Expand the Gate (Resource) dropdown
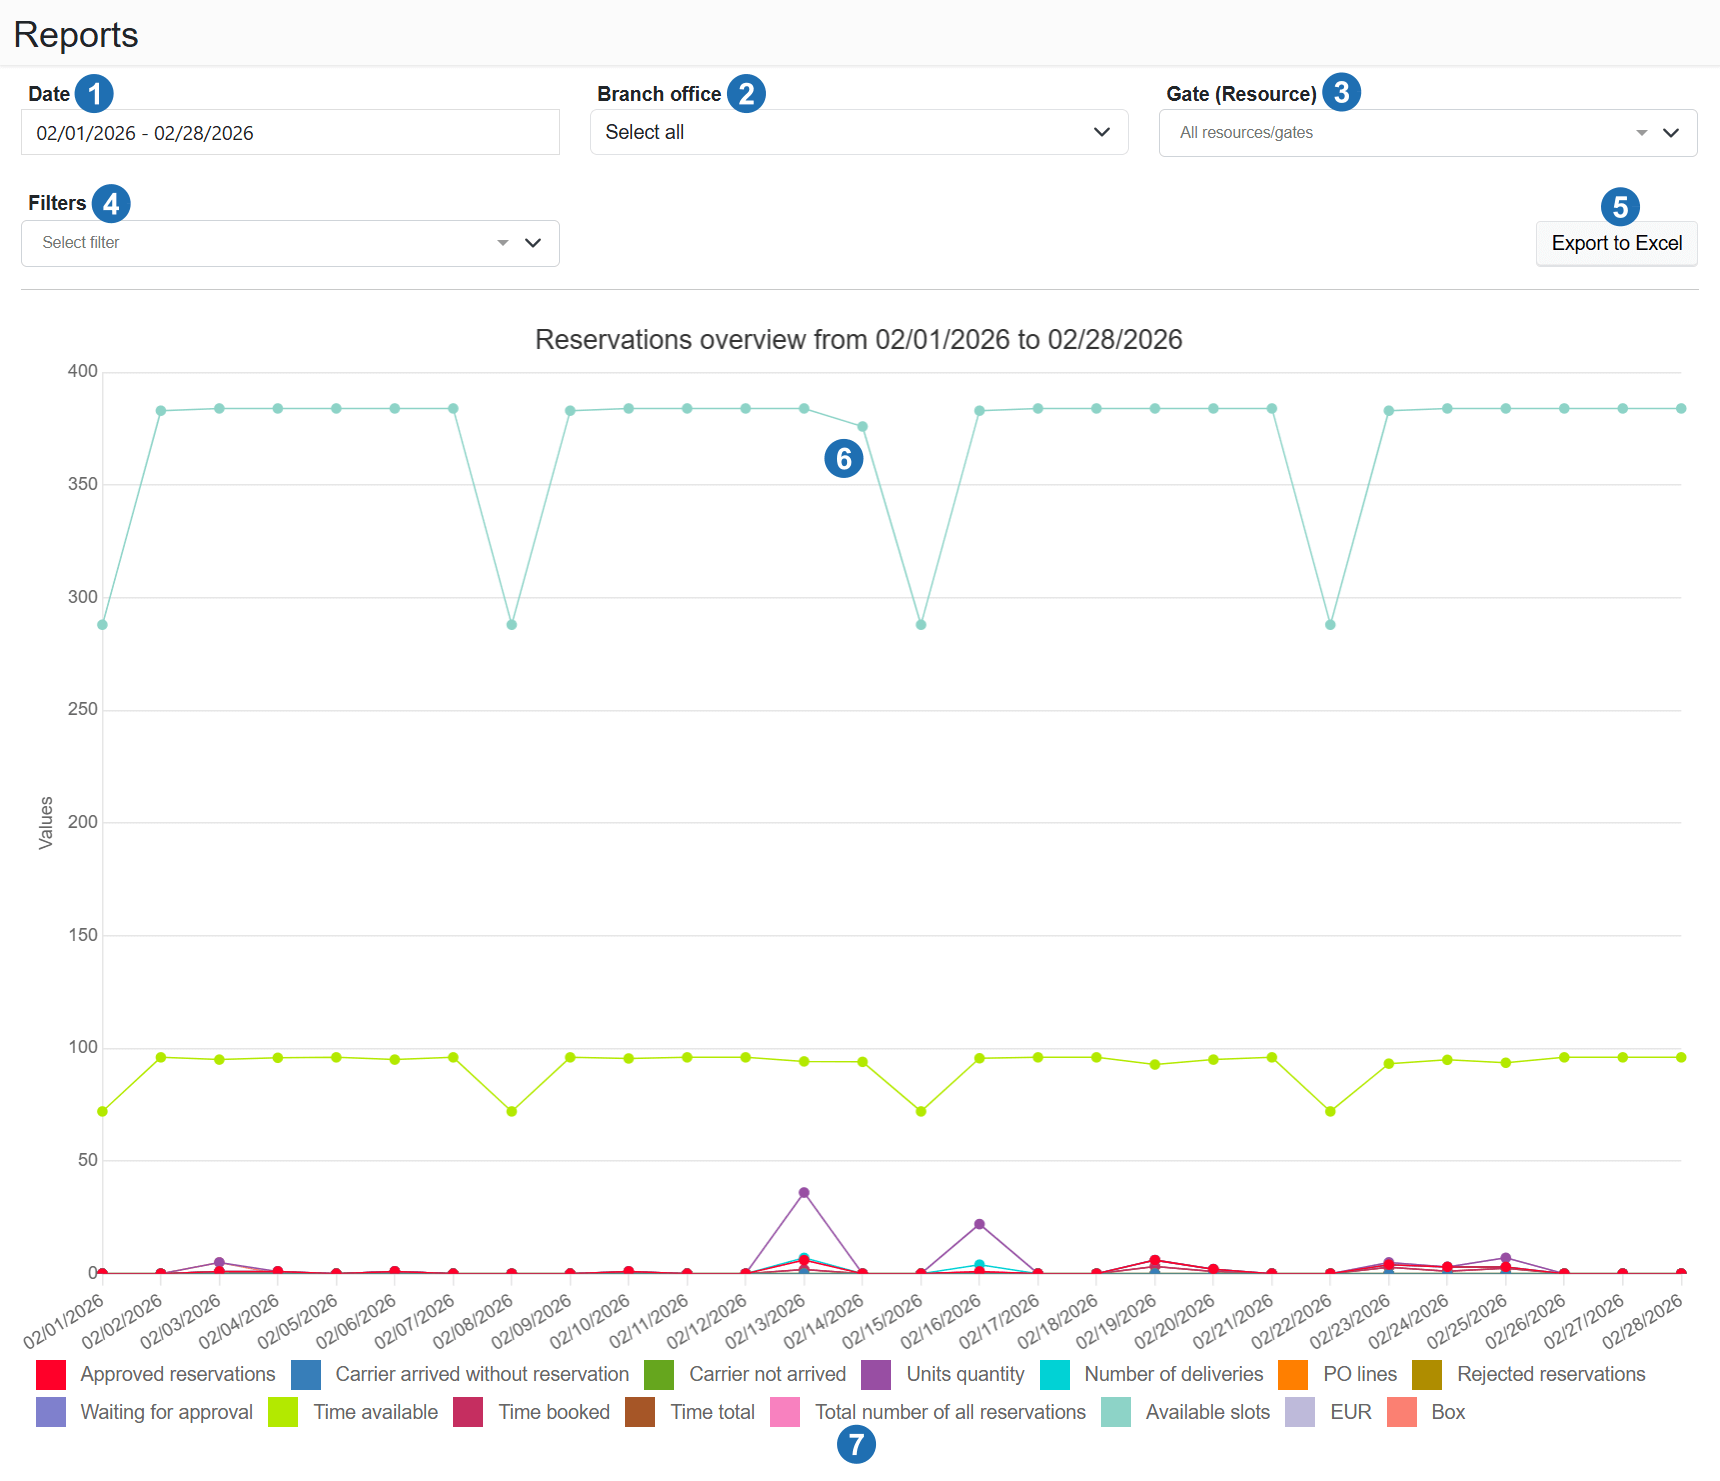This screenshot has height=1481, width=1720. coord(1427,133)
